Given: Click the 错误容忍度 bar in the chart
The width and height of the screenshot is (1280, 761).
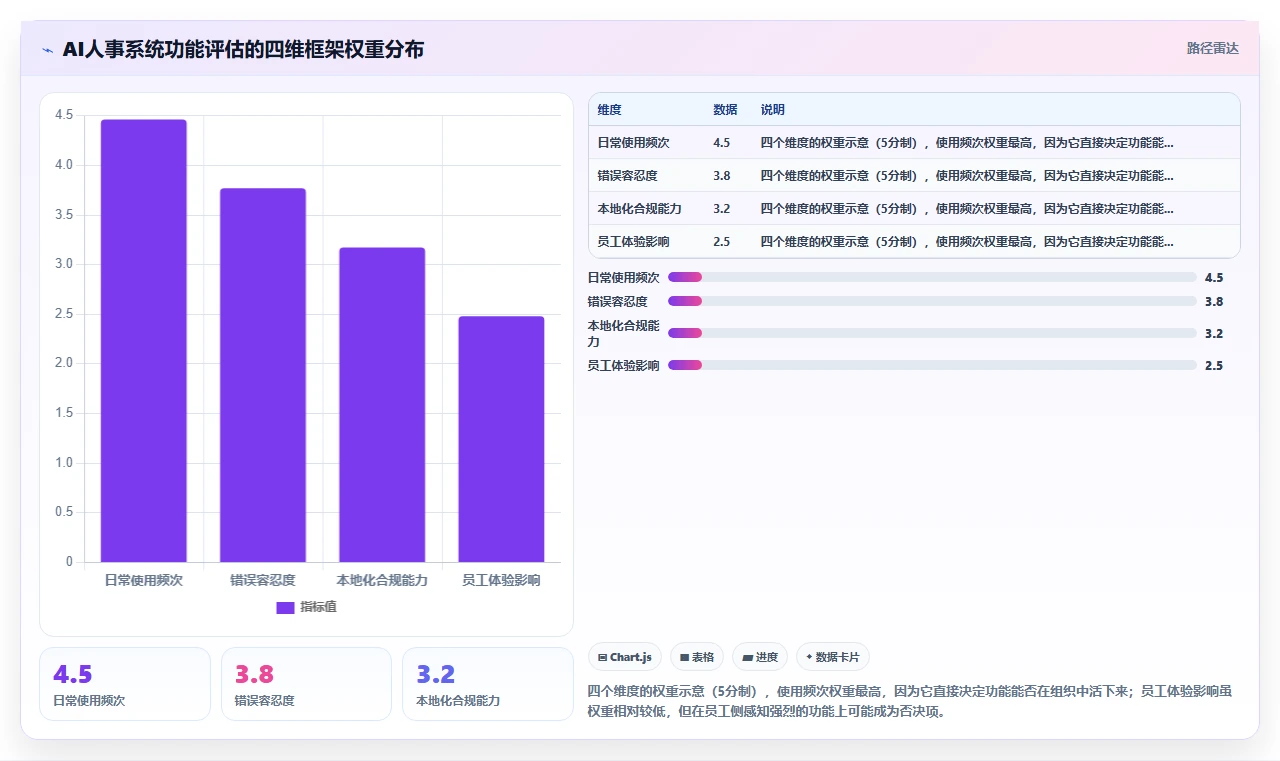Looking at the screenshot, I should 263,375.
